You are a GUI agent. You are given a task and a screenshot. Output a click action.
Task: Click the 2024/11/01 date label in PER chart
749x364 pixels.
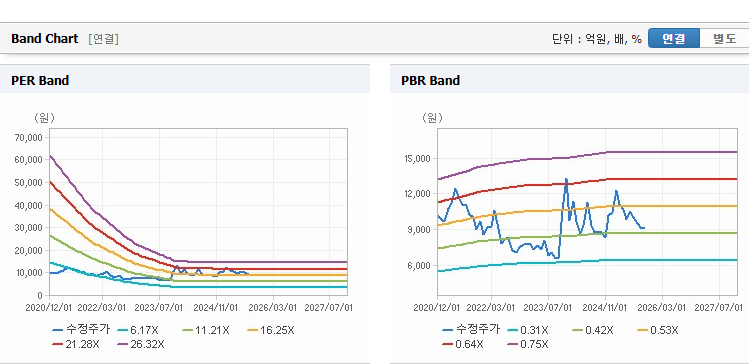(216, 307)
